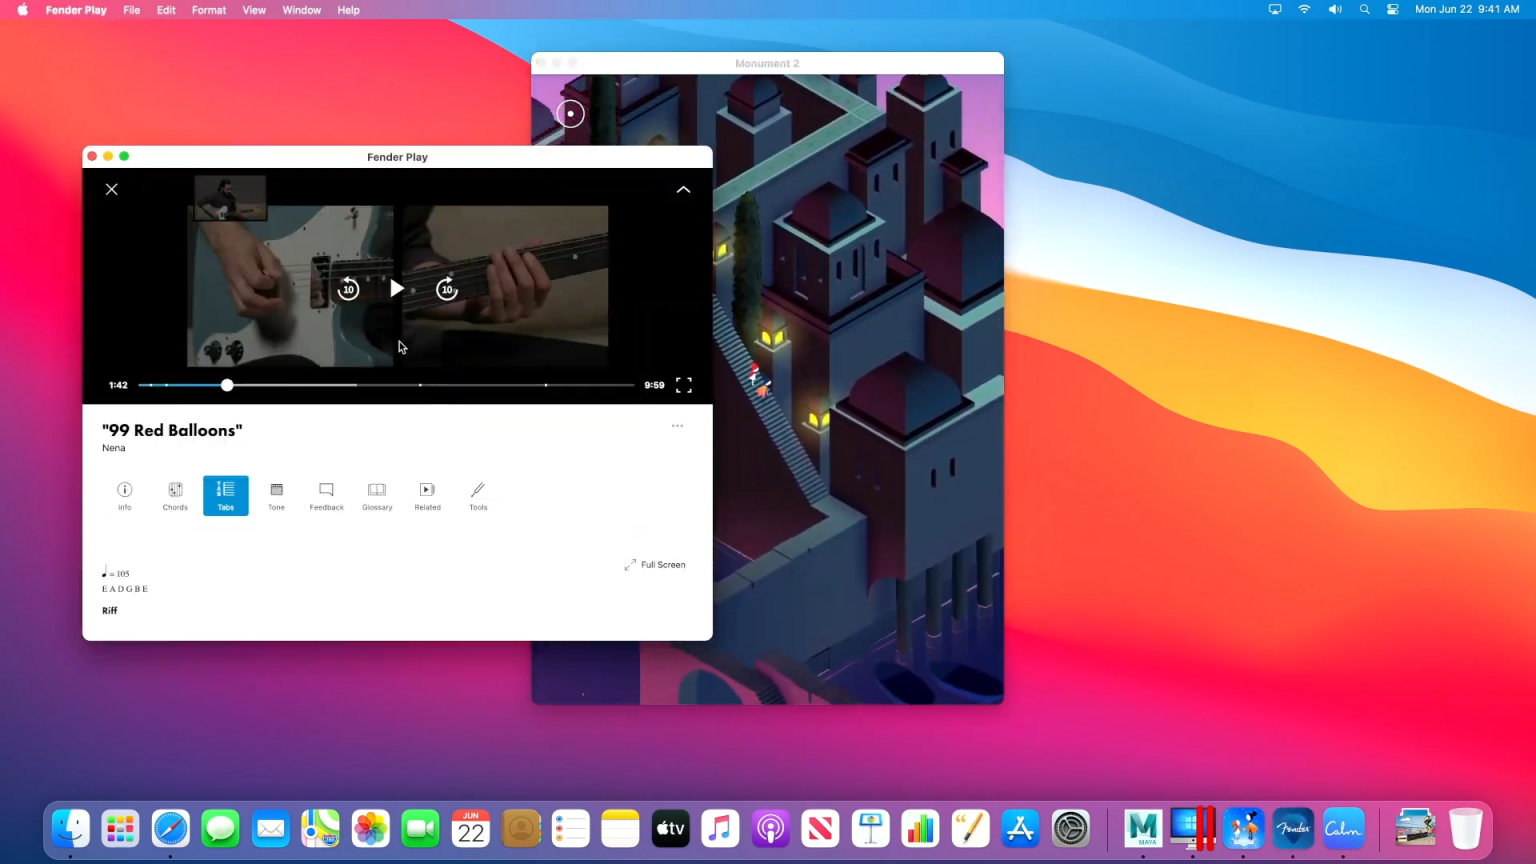The height and width of the screenshot is (864, 1536).
Task: Click the screen mirroring menu bar icon
Action: tap(1275, 9)
